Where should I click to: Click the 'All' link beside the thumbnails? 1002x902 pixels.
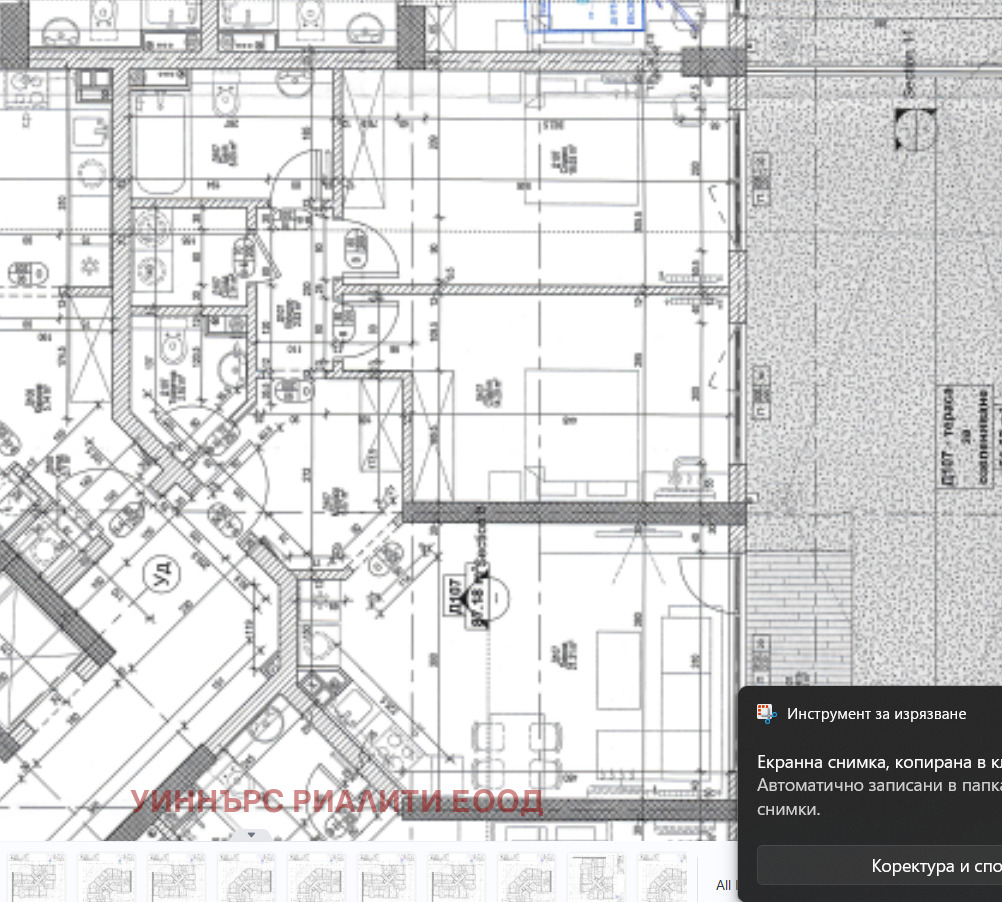click(x=723, y=885)
